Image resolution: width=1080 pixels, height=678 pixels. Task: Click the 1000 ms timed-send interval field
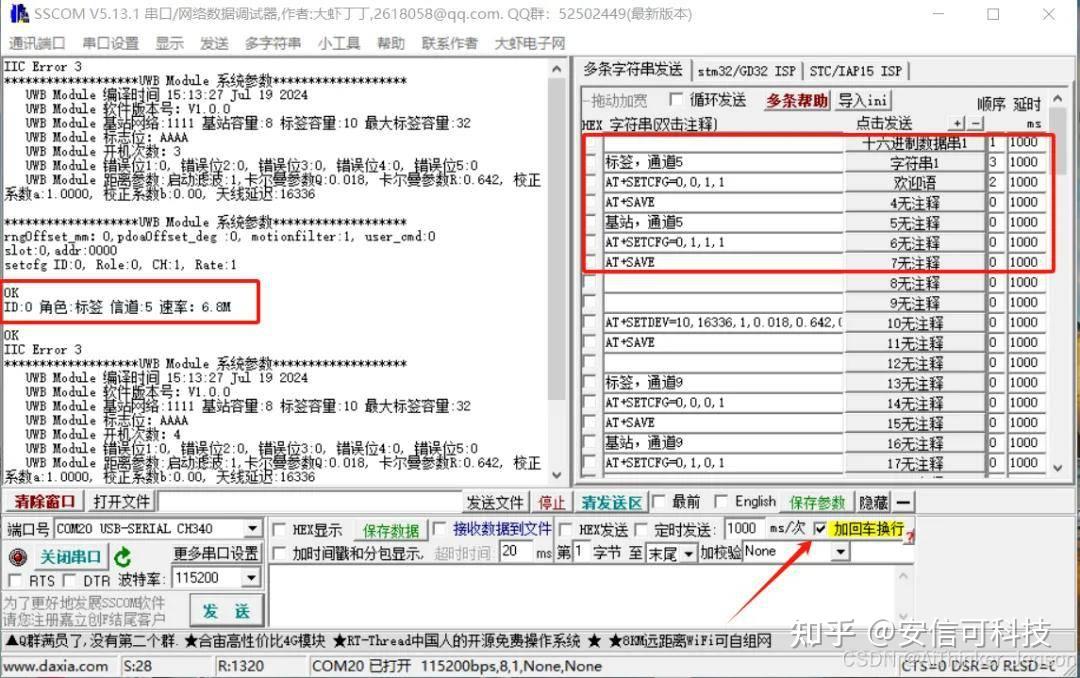tap(742, 528)
